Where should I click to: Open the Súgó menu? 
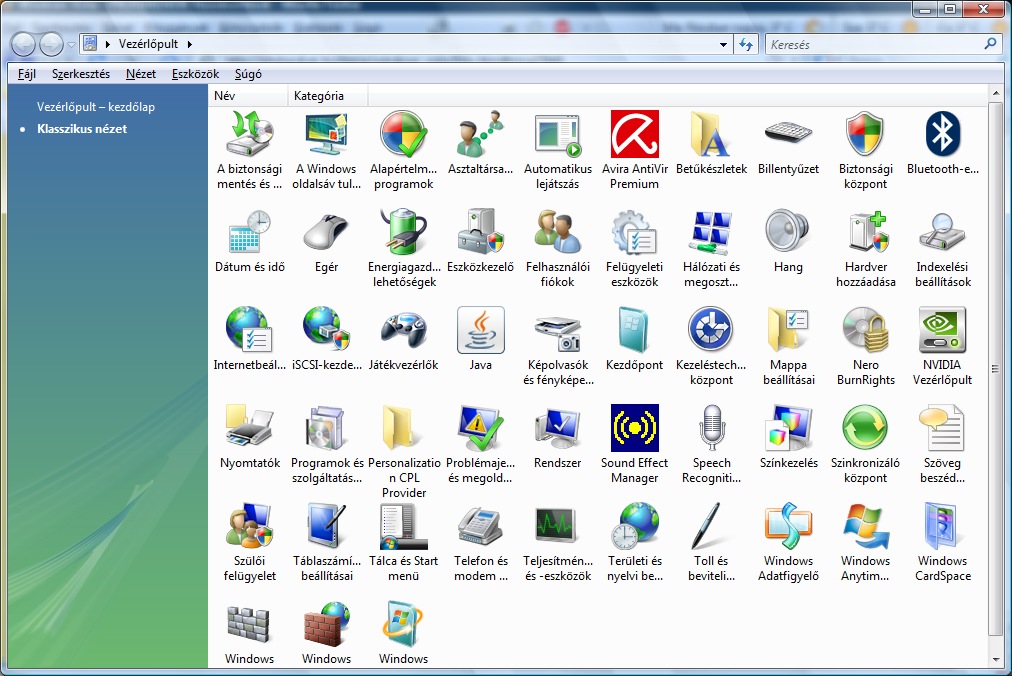248,74
